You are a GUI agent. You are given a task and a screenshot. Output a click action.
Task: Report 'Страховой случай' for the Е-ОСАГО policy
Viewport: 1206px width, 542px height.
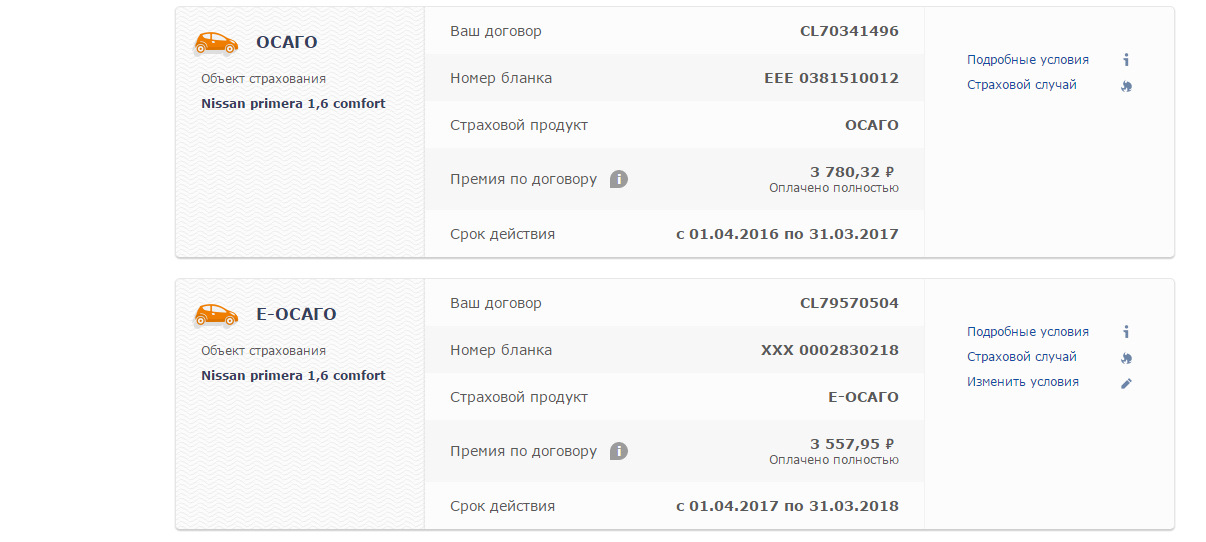pos(1021,357)
